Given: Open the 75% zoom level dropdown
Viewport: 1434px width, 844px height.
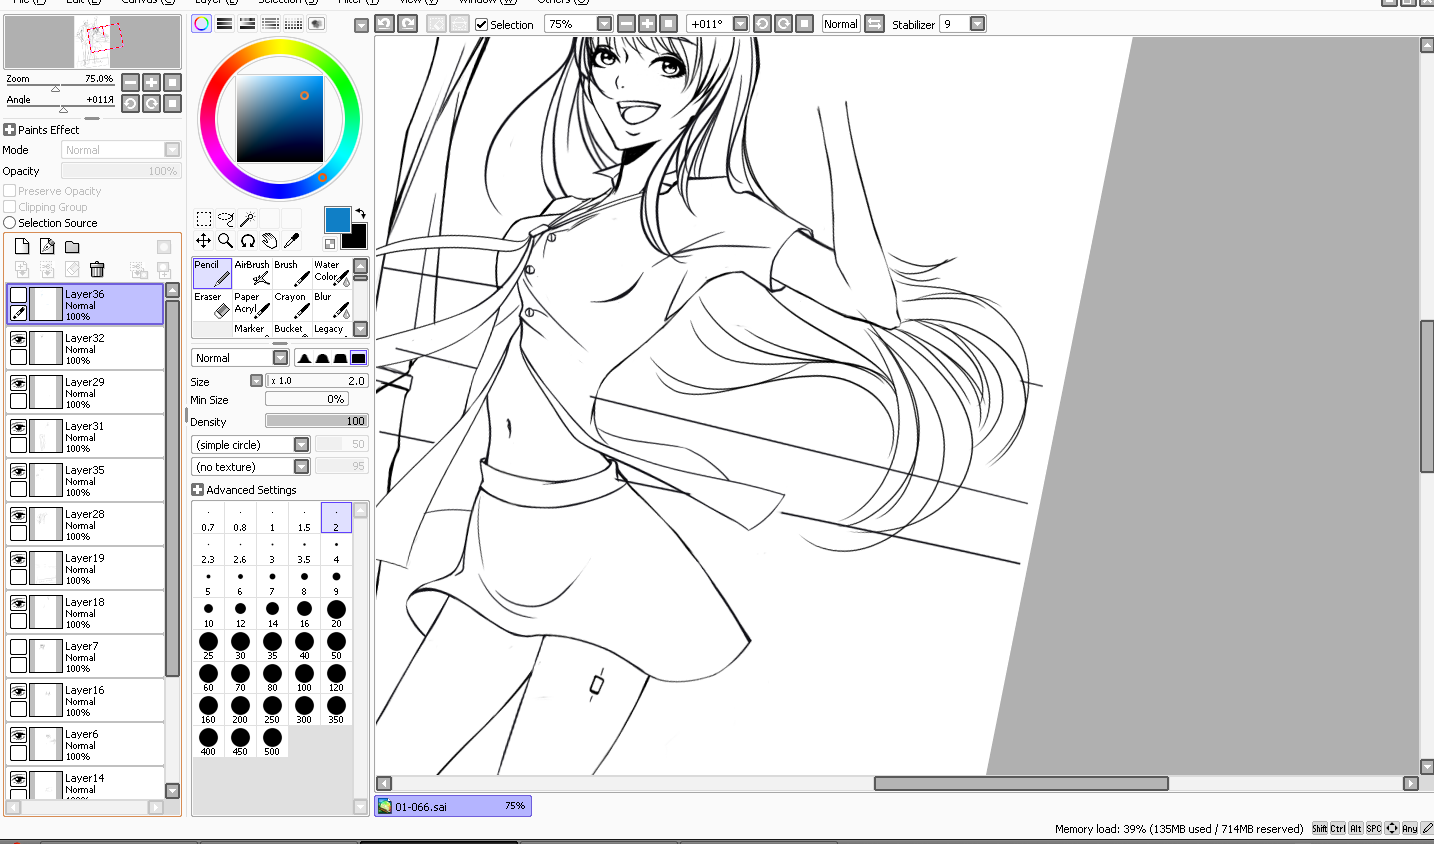Looking at the screenshot, I should click(x=604, y=24).
